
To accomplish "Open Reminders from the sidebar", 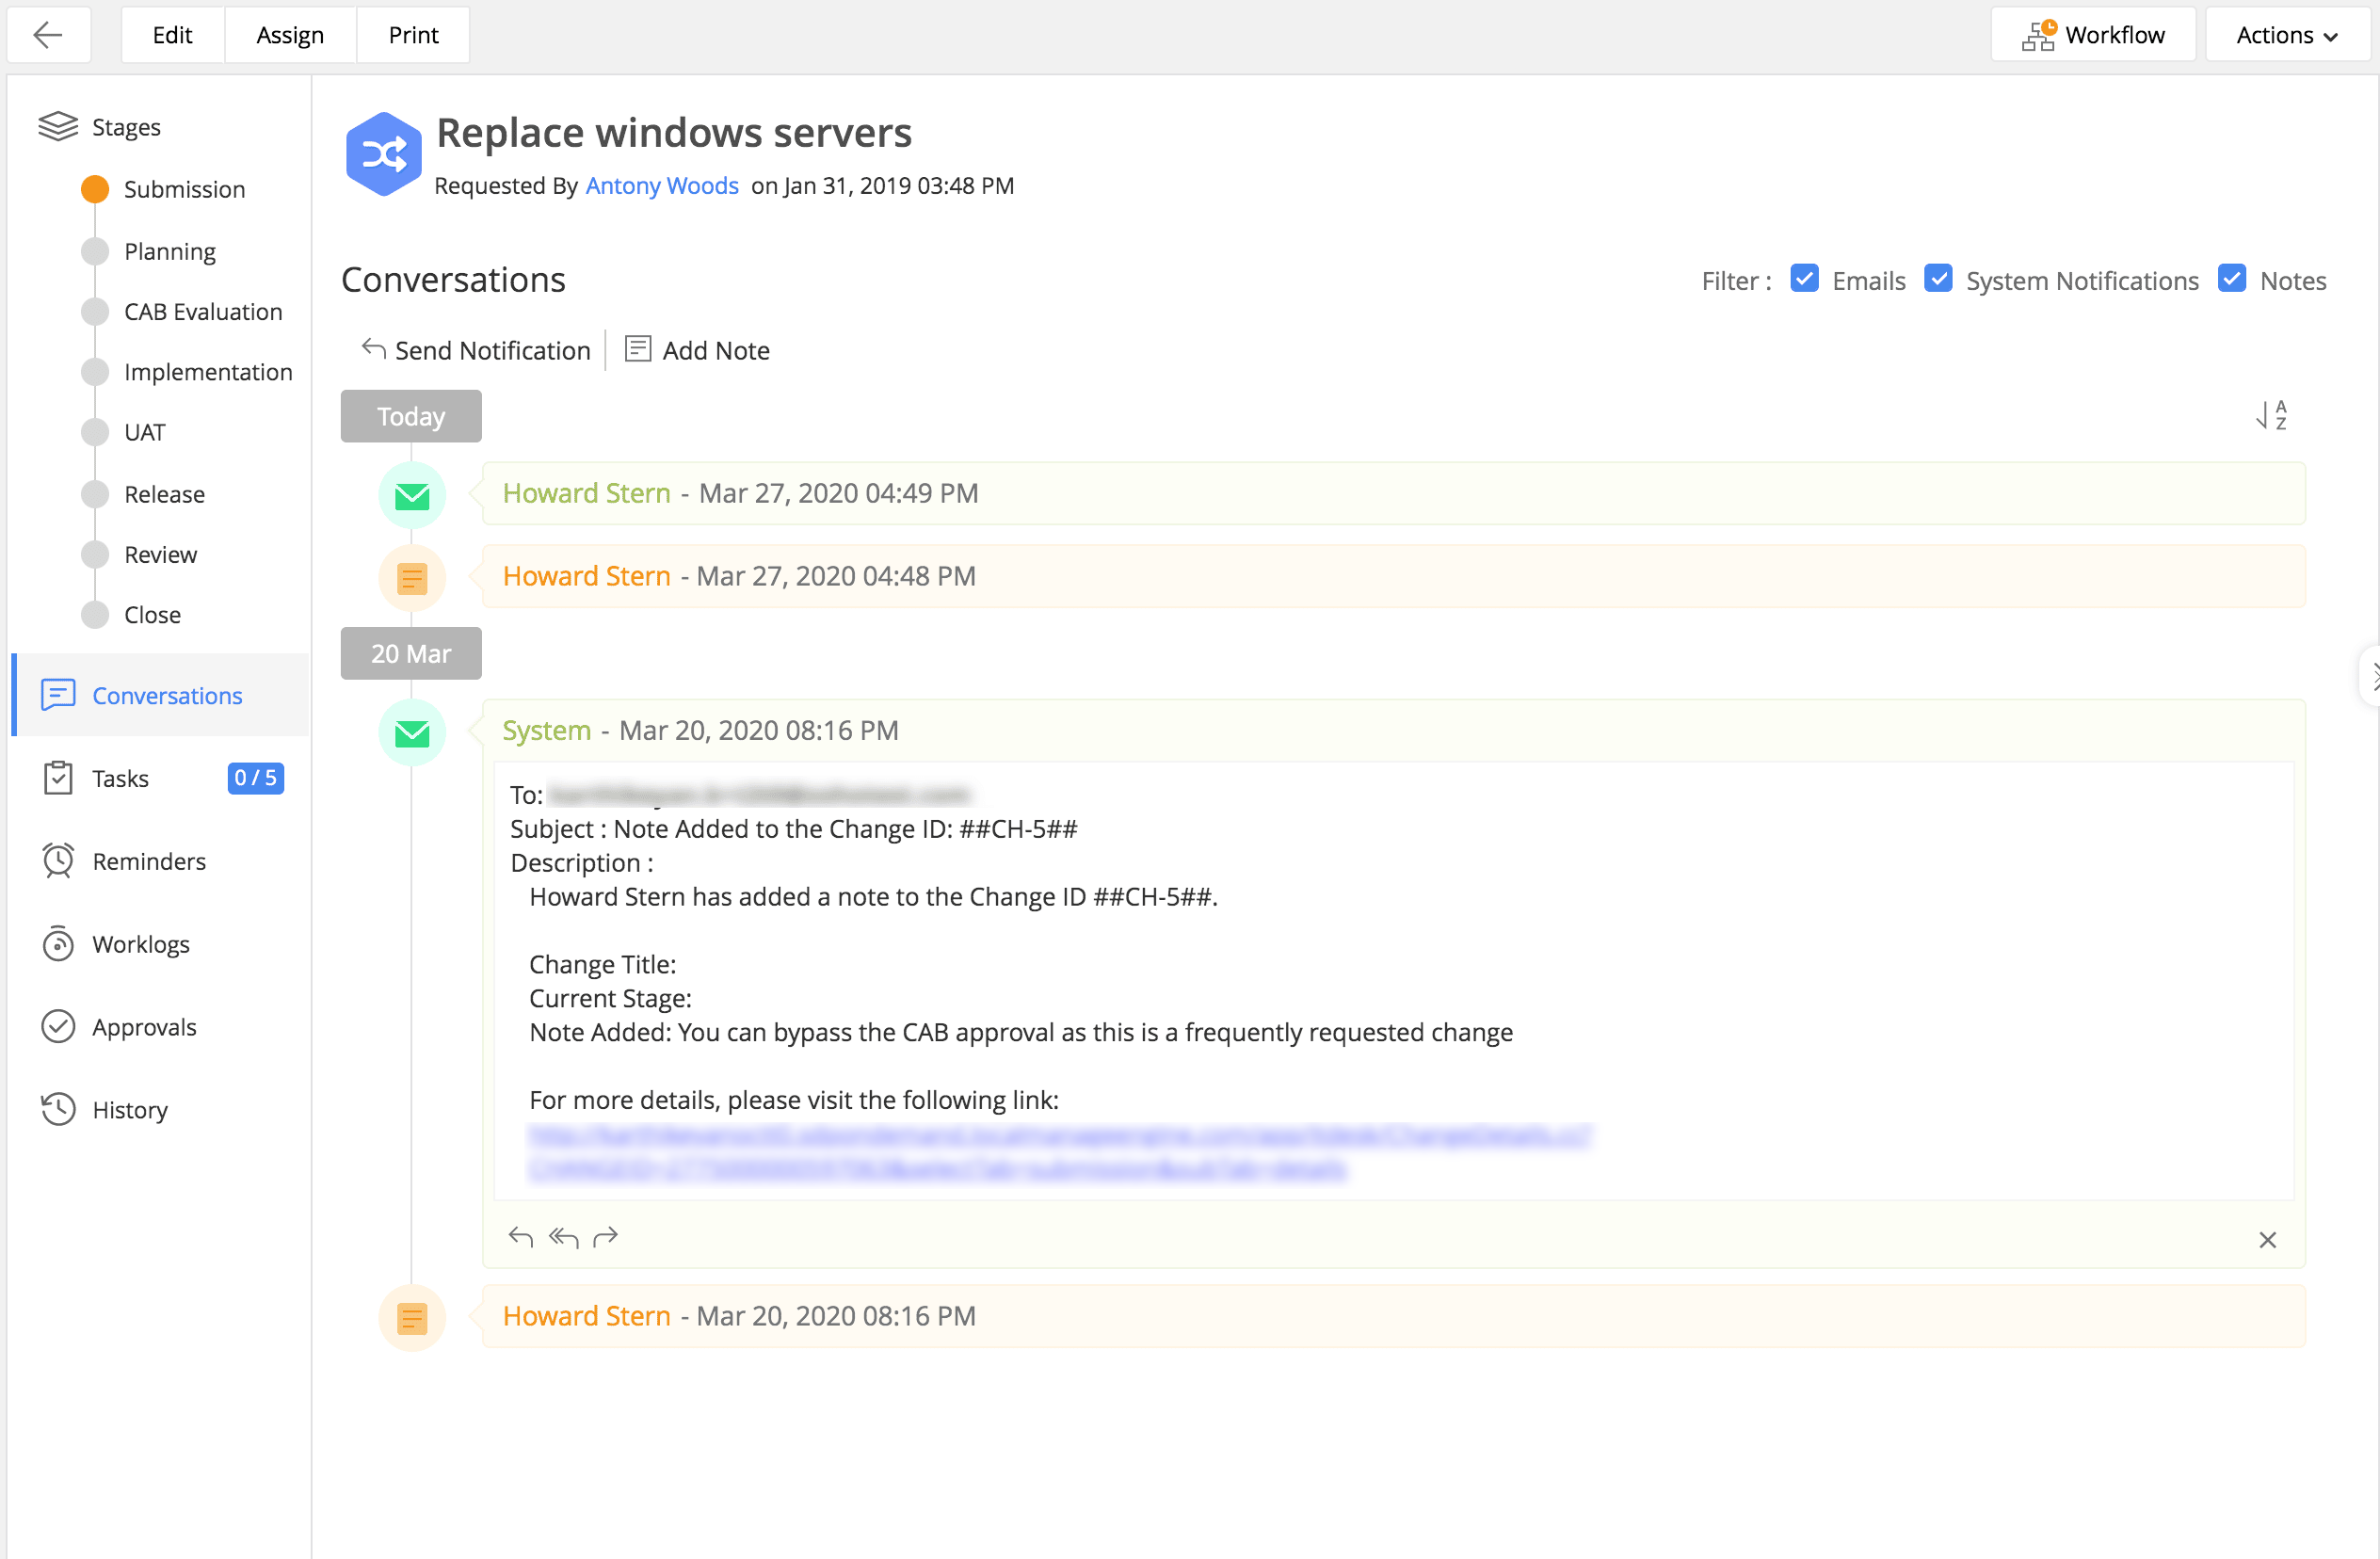I will (x=148, y=861).
